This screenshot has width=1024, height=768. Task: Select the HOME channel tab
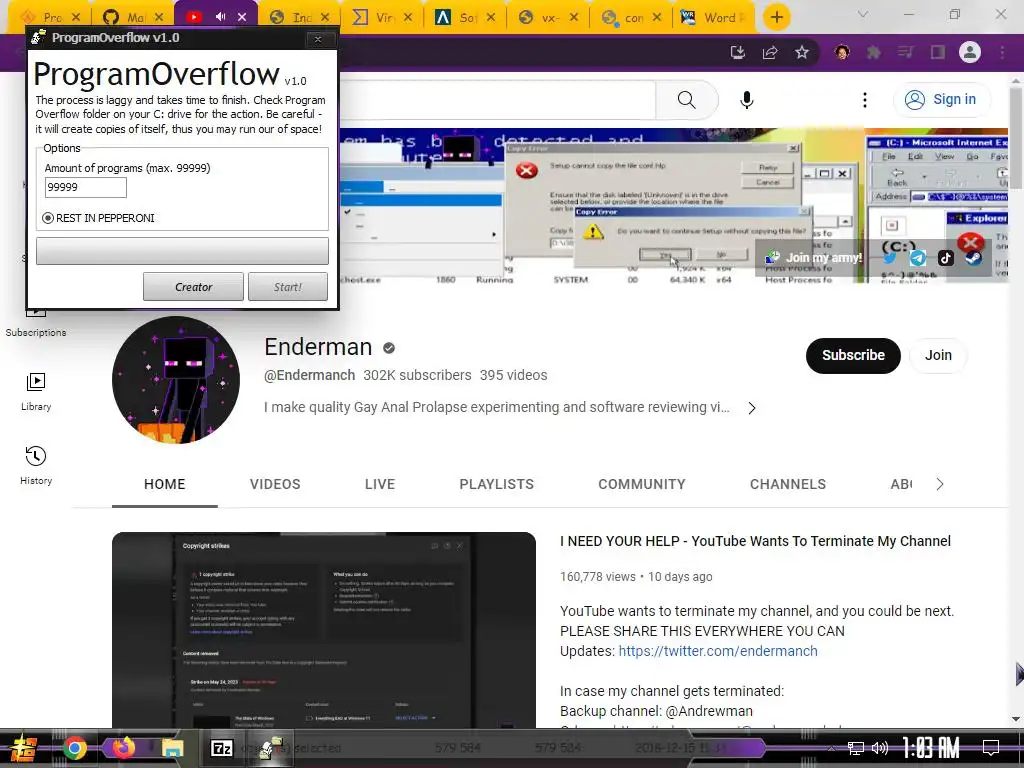point(165,485)
